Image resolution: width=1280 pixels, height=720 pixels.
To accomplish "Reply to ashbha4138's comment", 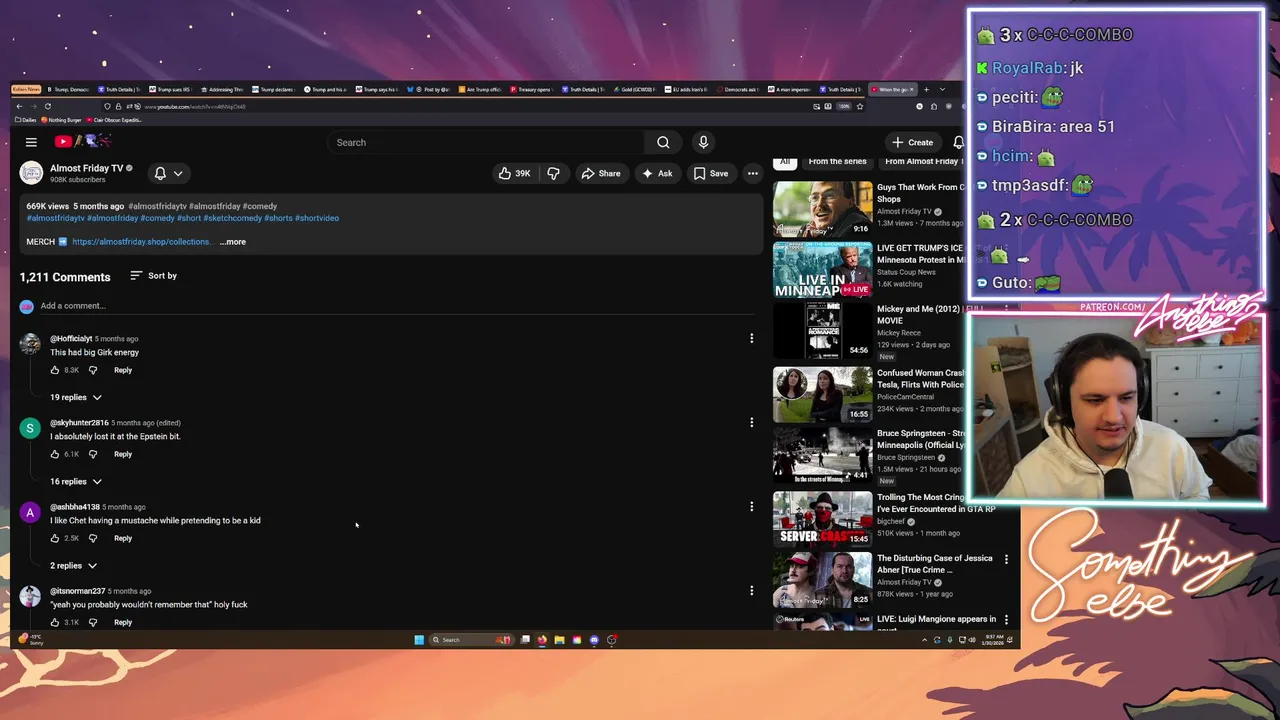I will click(x=123, y=538).
